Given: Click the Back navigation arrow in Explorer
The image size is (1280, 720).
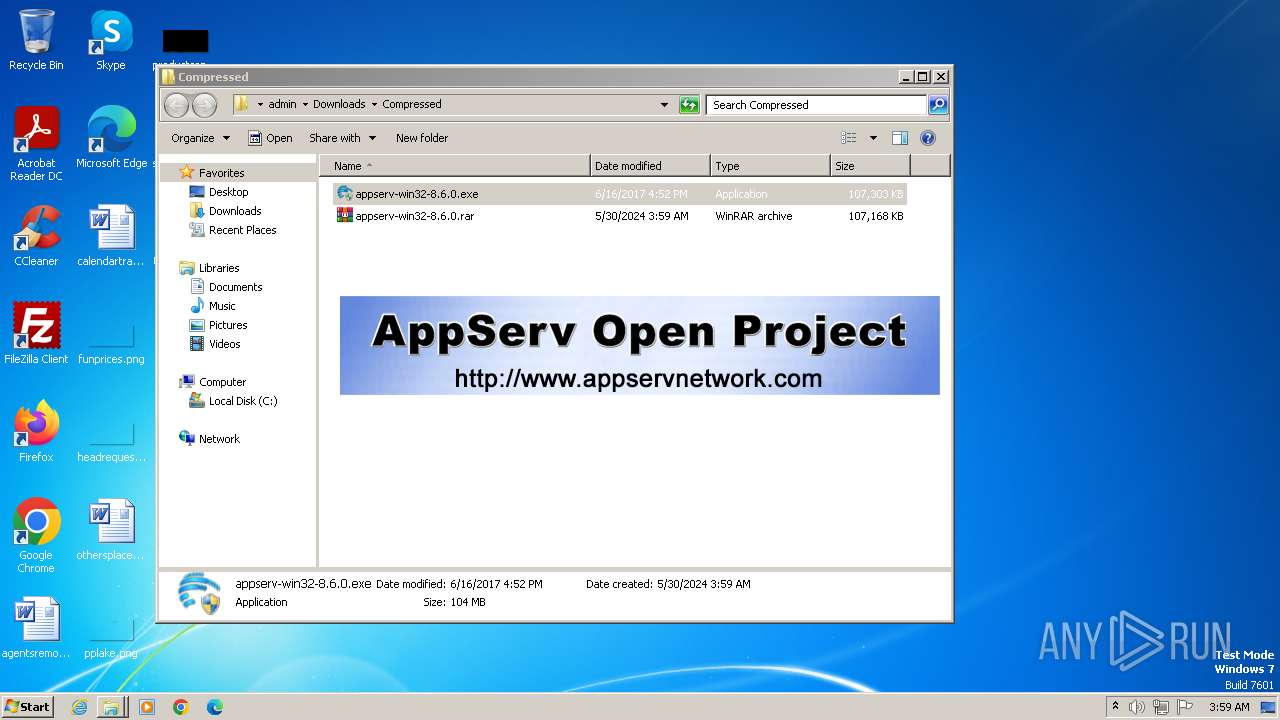Looking at the screenshot, I should click(x=176, y=104).
